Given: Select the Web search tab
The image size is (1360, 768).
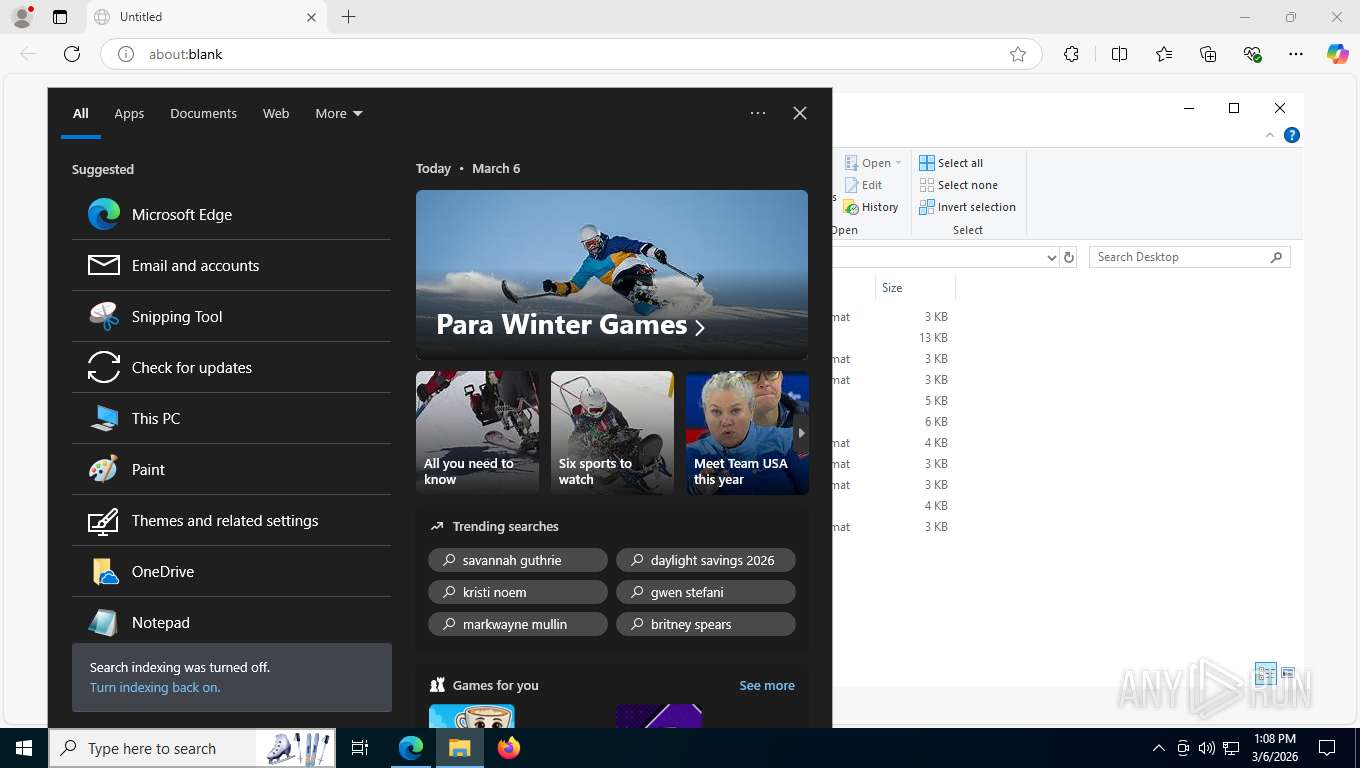Looking at the screenshot, I should 276,113.
